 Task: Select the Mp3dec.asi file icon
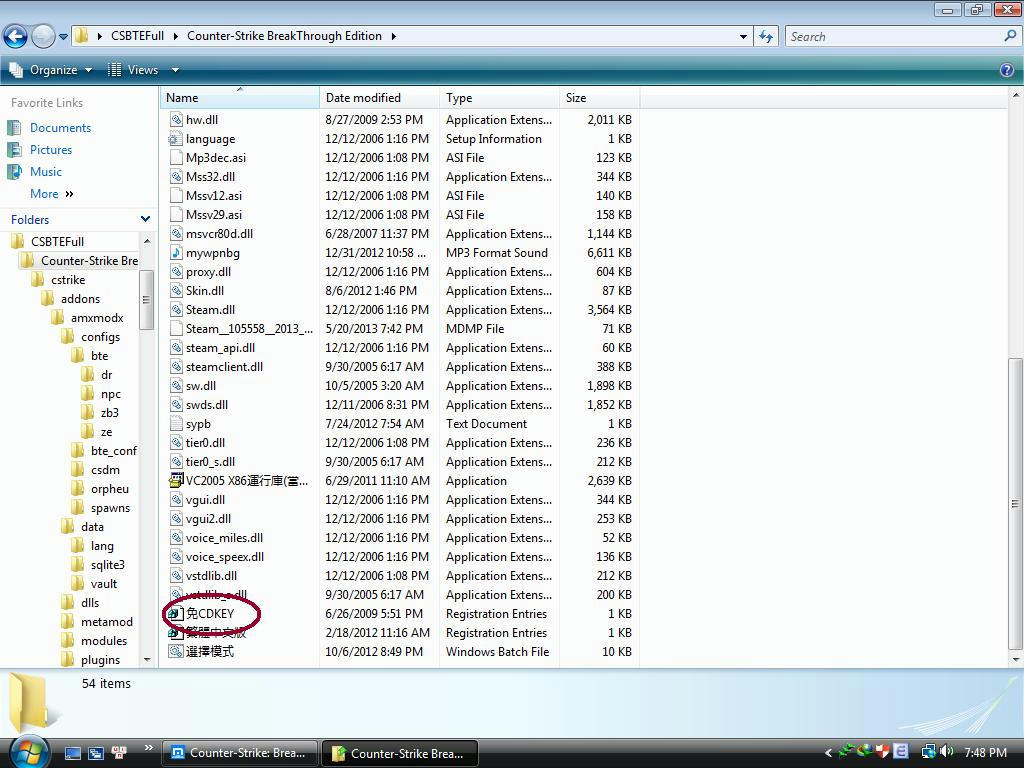click(176, 157)
